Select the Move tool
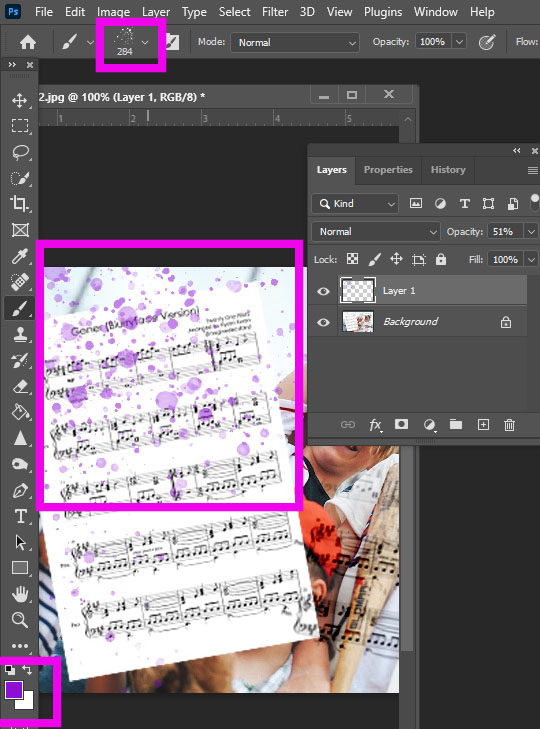Viewport: 540px width, 729px height. (x=20, y=100)
